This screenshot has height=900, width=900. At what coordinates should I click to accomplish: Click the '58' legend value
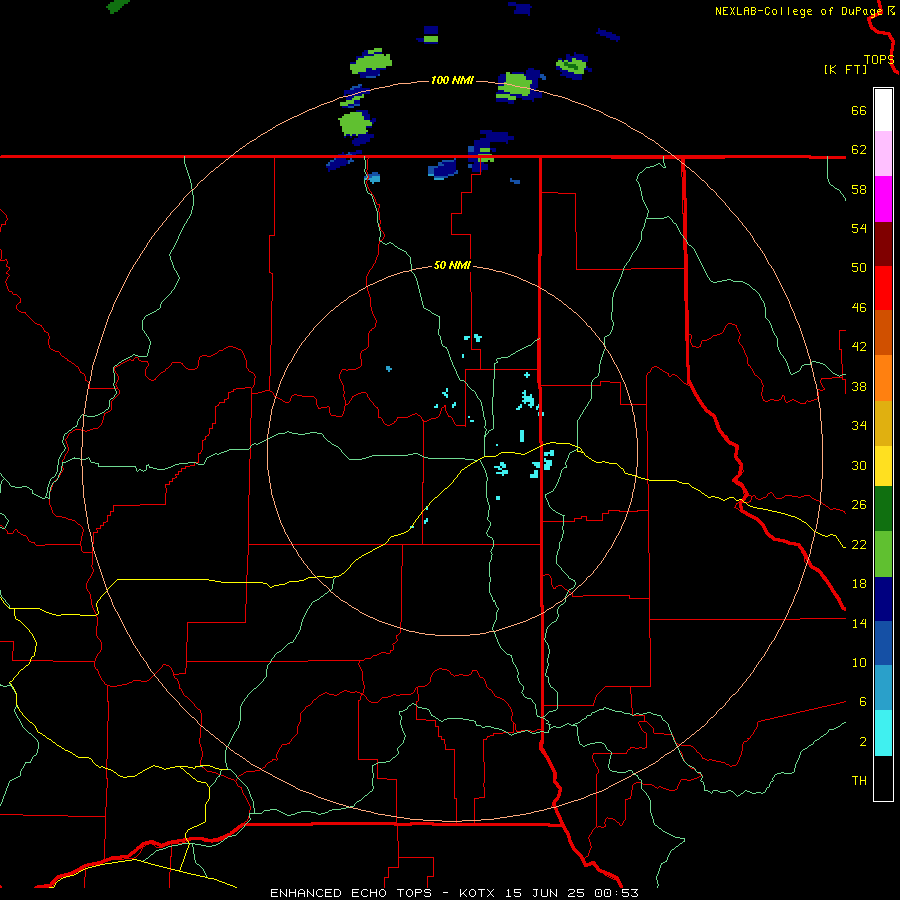(859, 189)
